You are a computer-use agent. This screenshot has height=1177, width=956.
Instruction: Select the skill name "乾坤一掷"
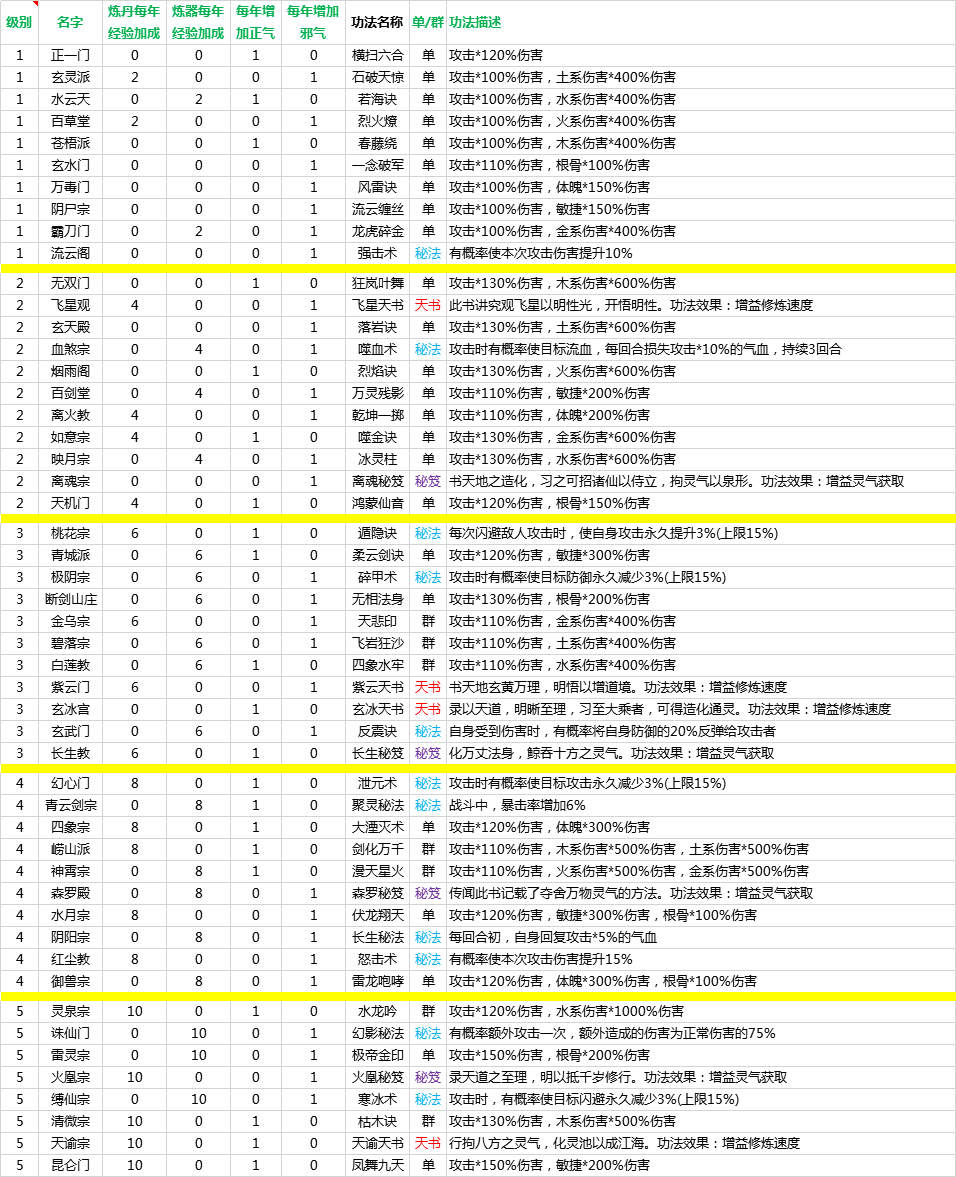[377, 415]
